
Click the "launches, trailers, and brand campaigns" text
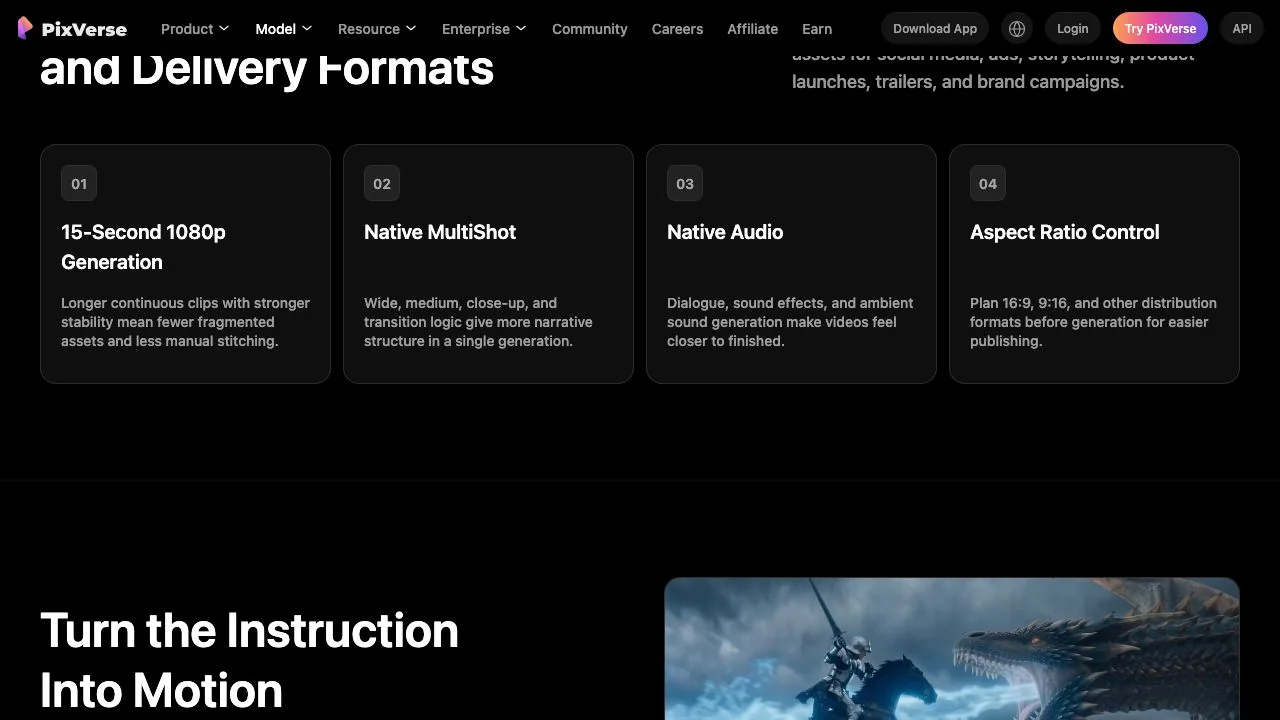point(958,82)
